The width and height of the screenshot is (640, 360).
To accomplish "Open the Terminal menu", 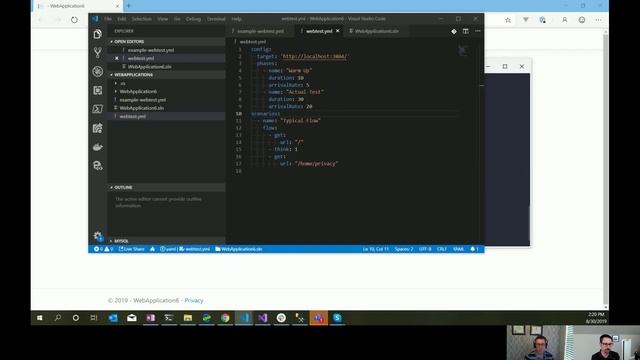I will pos(216,19).
